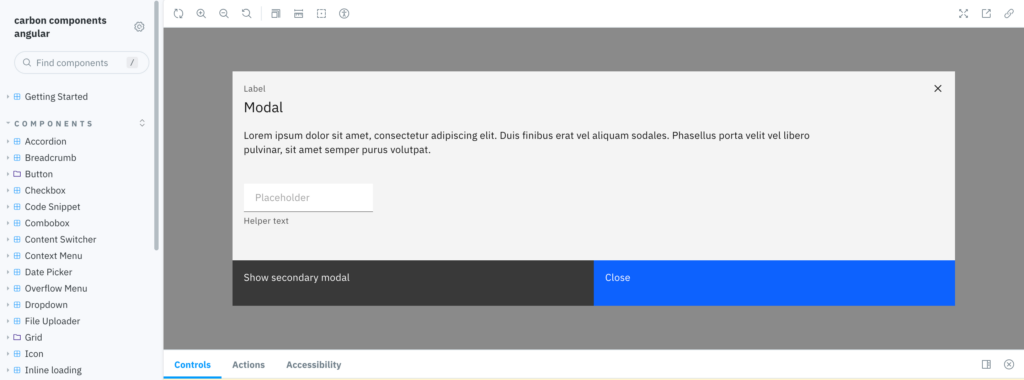Open the sidebar settings gear
Screen dimensions: 1024x380
[x=139, y=27]
